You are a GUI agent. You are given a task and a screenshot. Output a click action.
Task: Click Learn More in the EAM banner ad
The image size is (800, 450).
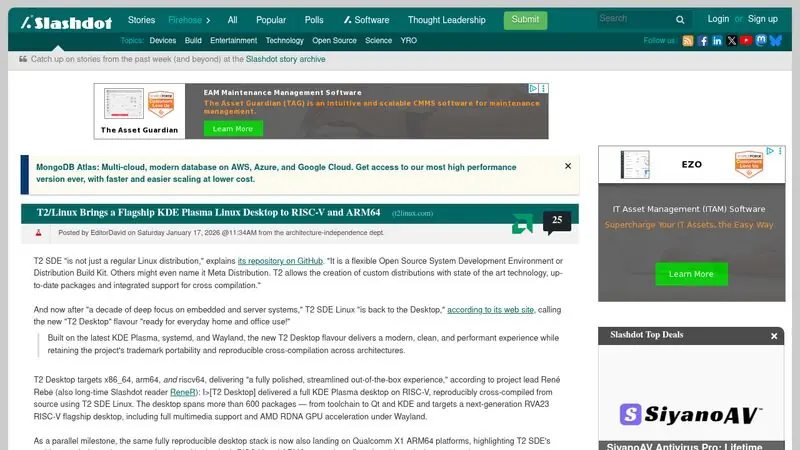pos(233,129)
